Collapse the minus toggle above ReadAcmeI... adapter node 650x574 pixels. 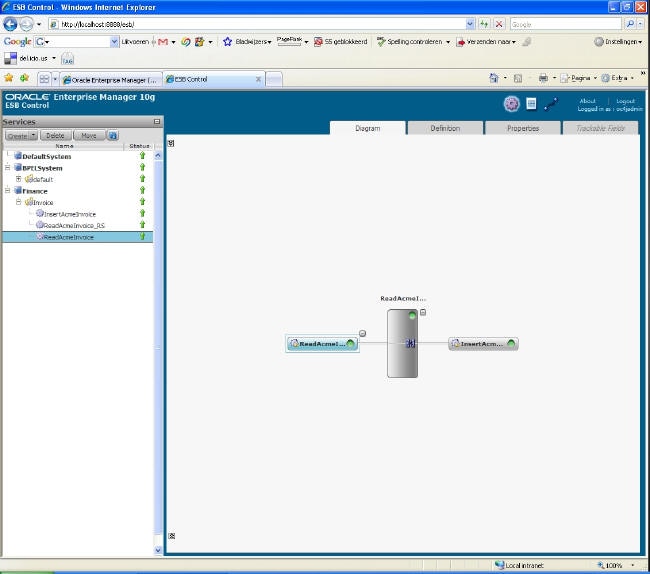(x=362, y=333)
